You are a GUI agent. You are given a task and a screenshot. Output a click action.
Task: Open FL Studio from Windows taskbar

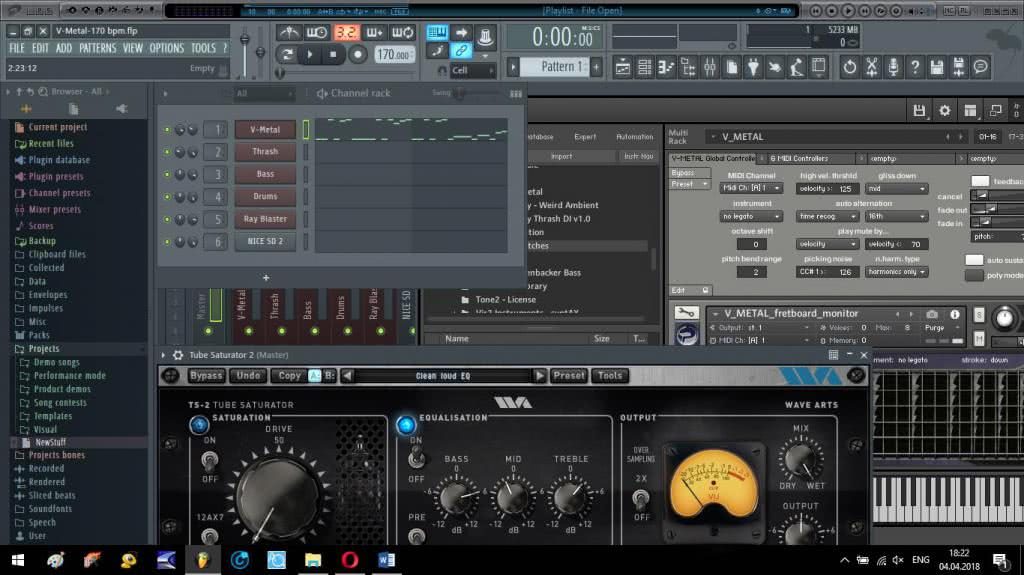[203, 559]
